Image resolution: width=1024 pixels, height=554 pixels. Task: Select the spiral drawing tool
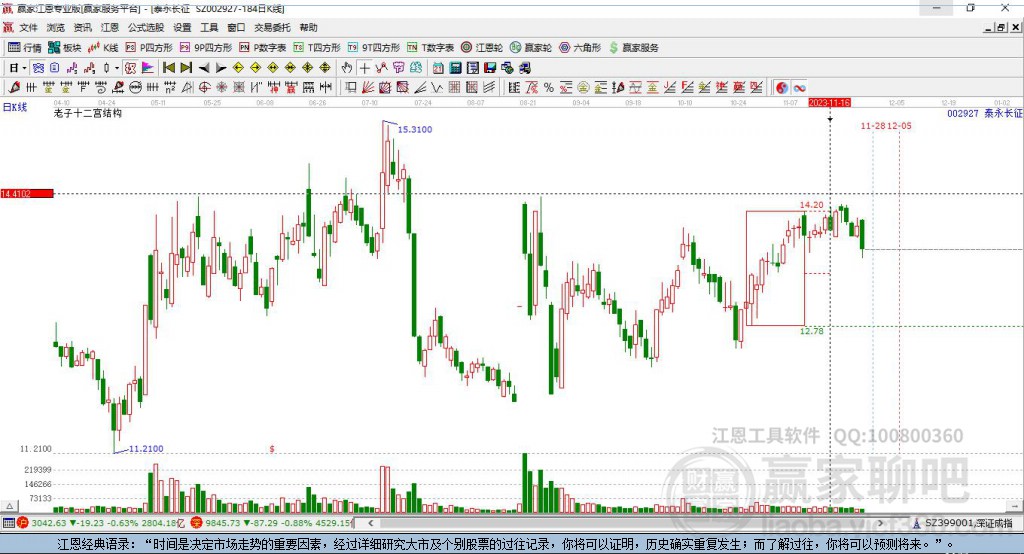[x=100, y=87]
